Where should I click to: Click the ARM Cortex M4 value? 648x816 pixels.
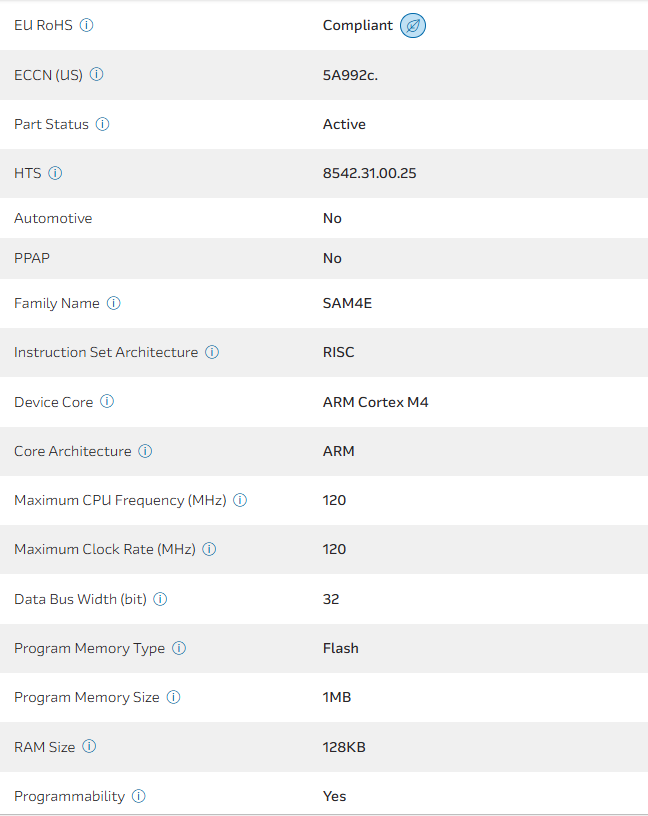375,402
